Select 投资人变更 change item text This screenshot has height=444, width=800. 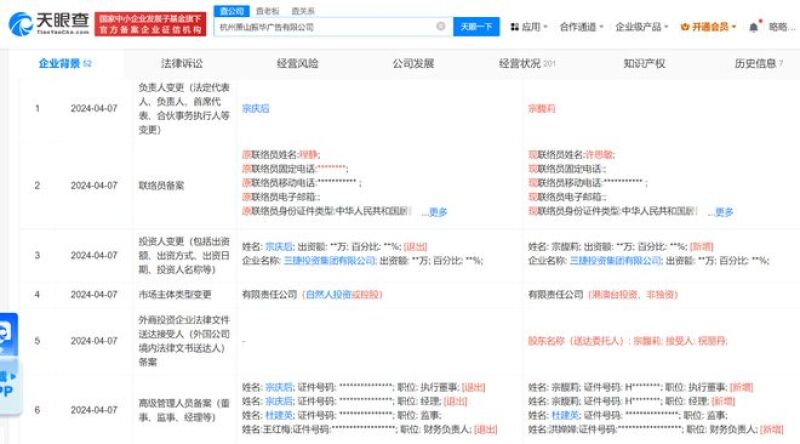click(x=184, y=255)
